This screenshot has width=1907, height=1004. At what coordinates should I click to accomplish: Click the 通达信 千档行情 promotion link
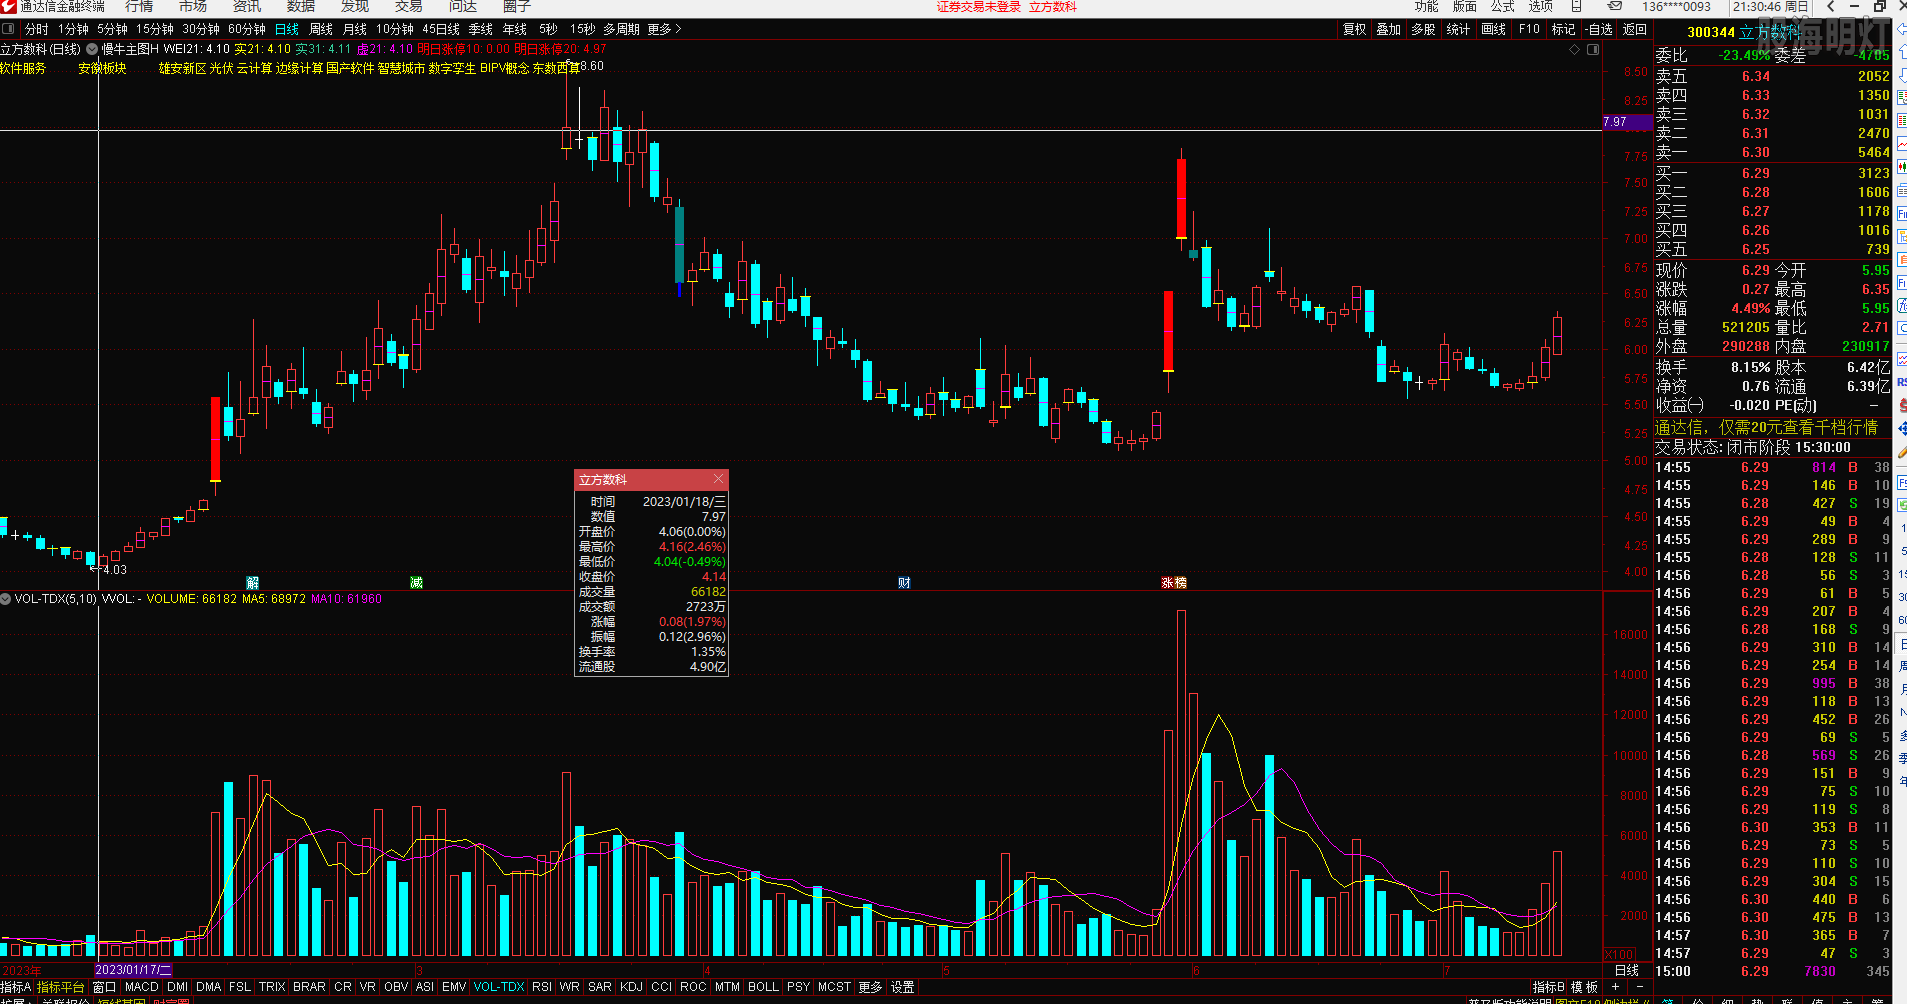click(x=1766, y=427)
